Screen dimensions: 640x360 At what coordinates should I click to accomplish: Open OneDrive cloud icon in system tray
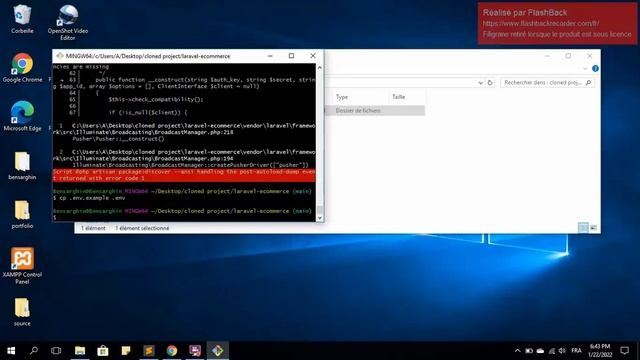click(540, 351)
